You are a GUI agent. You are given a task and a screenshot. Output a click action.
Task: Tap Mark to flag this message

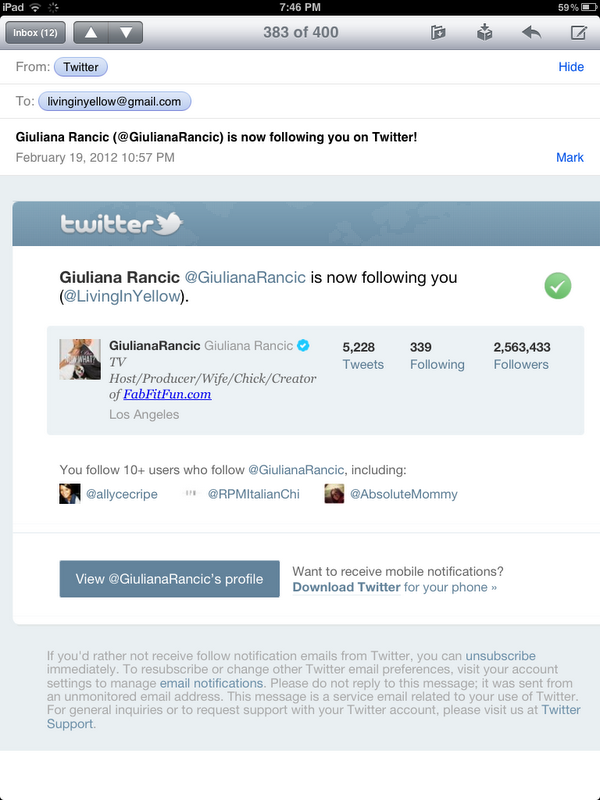[x=570, y=157]
